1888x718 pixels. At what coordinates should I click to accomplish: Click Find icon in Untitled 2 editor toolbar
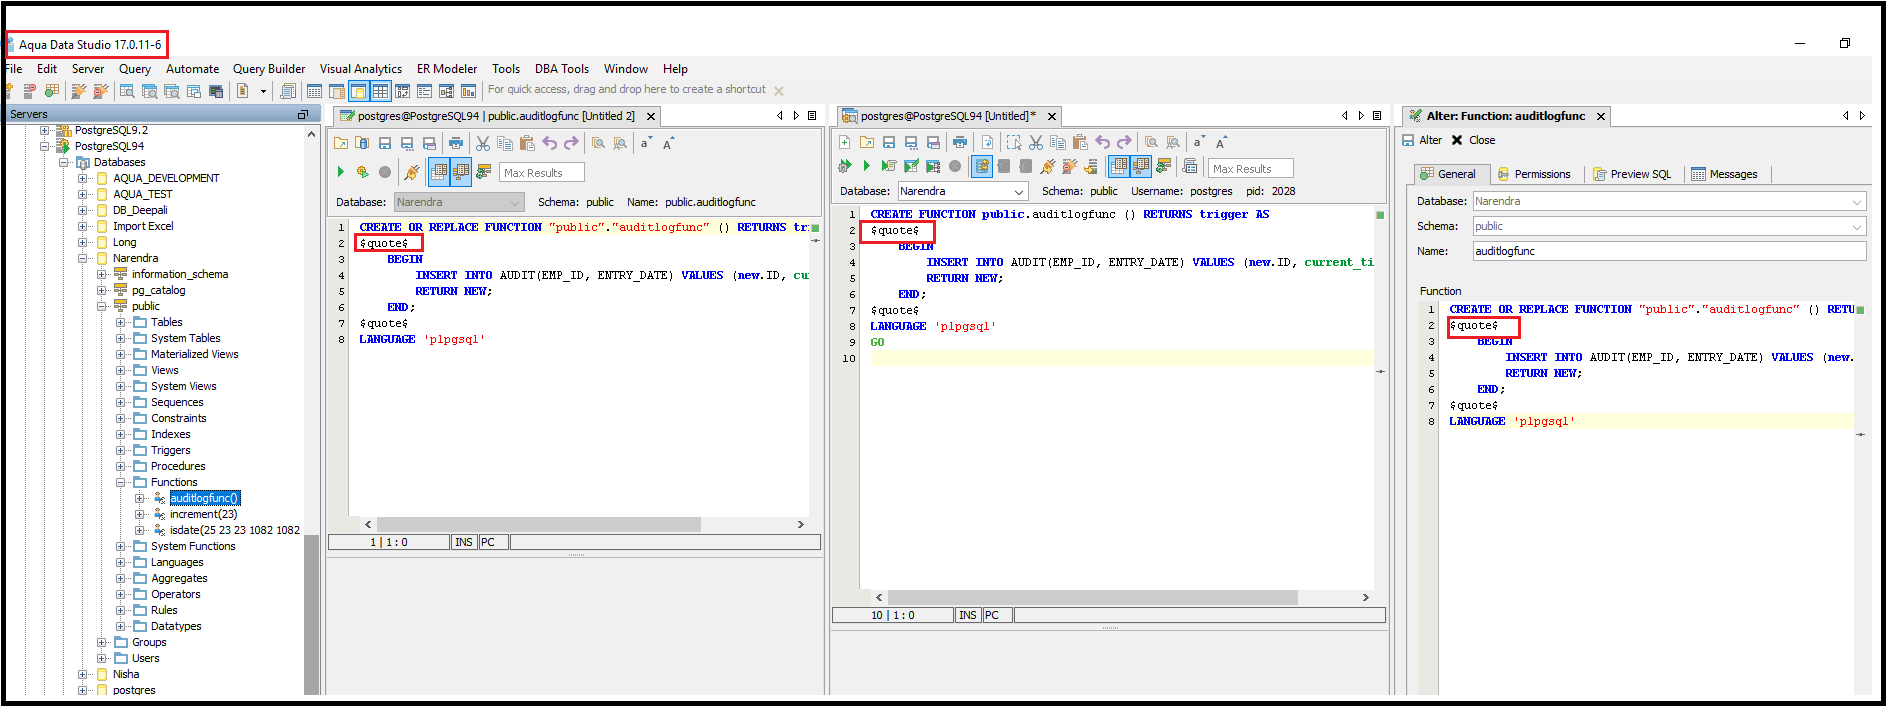598,143
